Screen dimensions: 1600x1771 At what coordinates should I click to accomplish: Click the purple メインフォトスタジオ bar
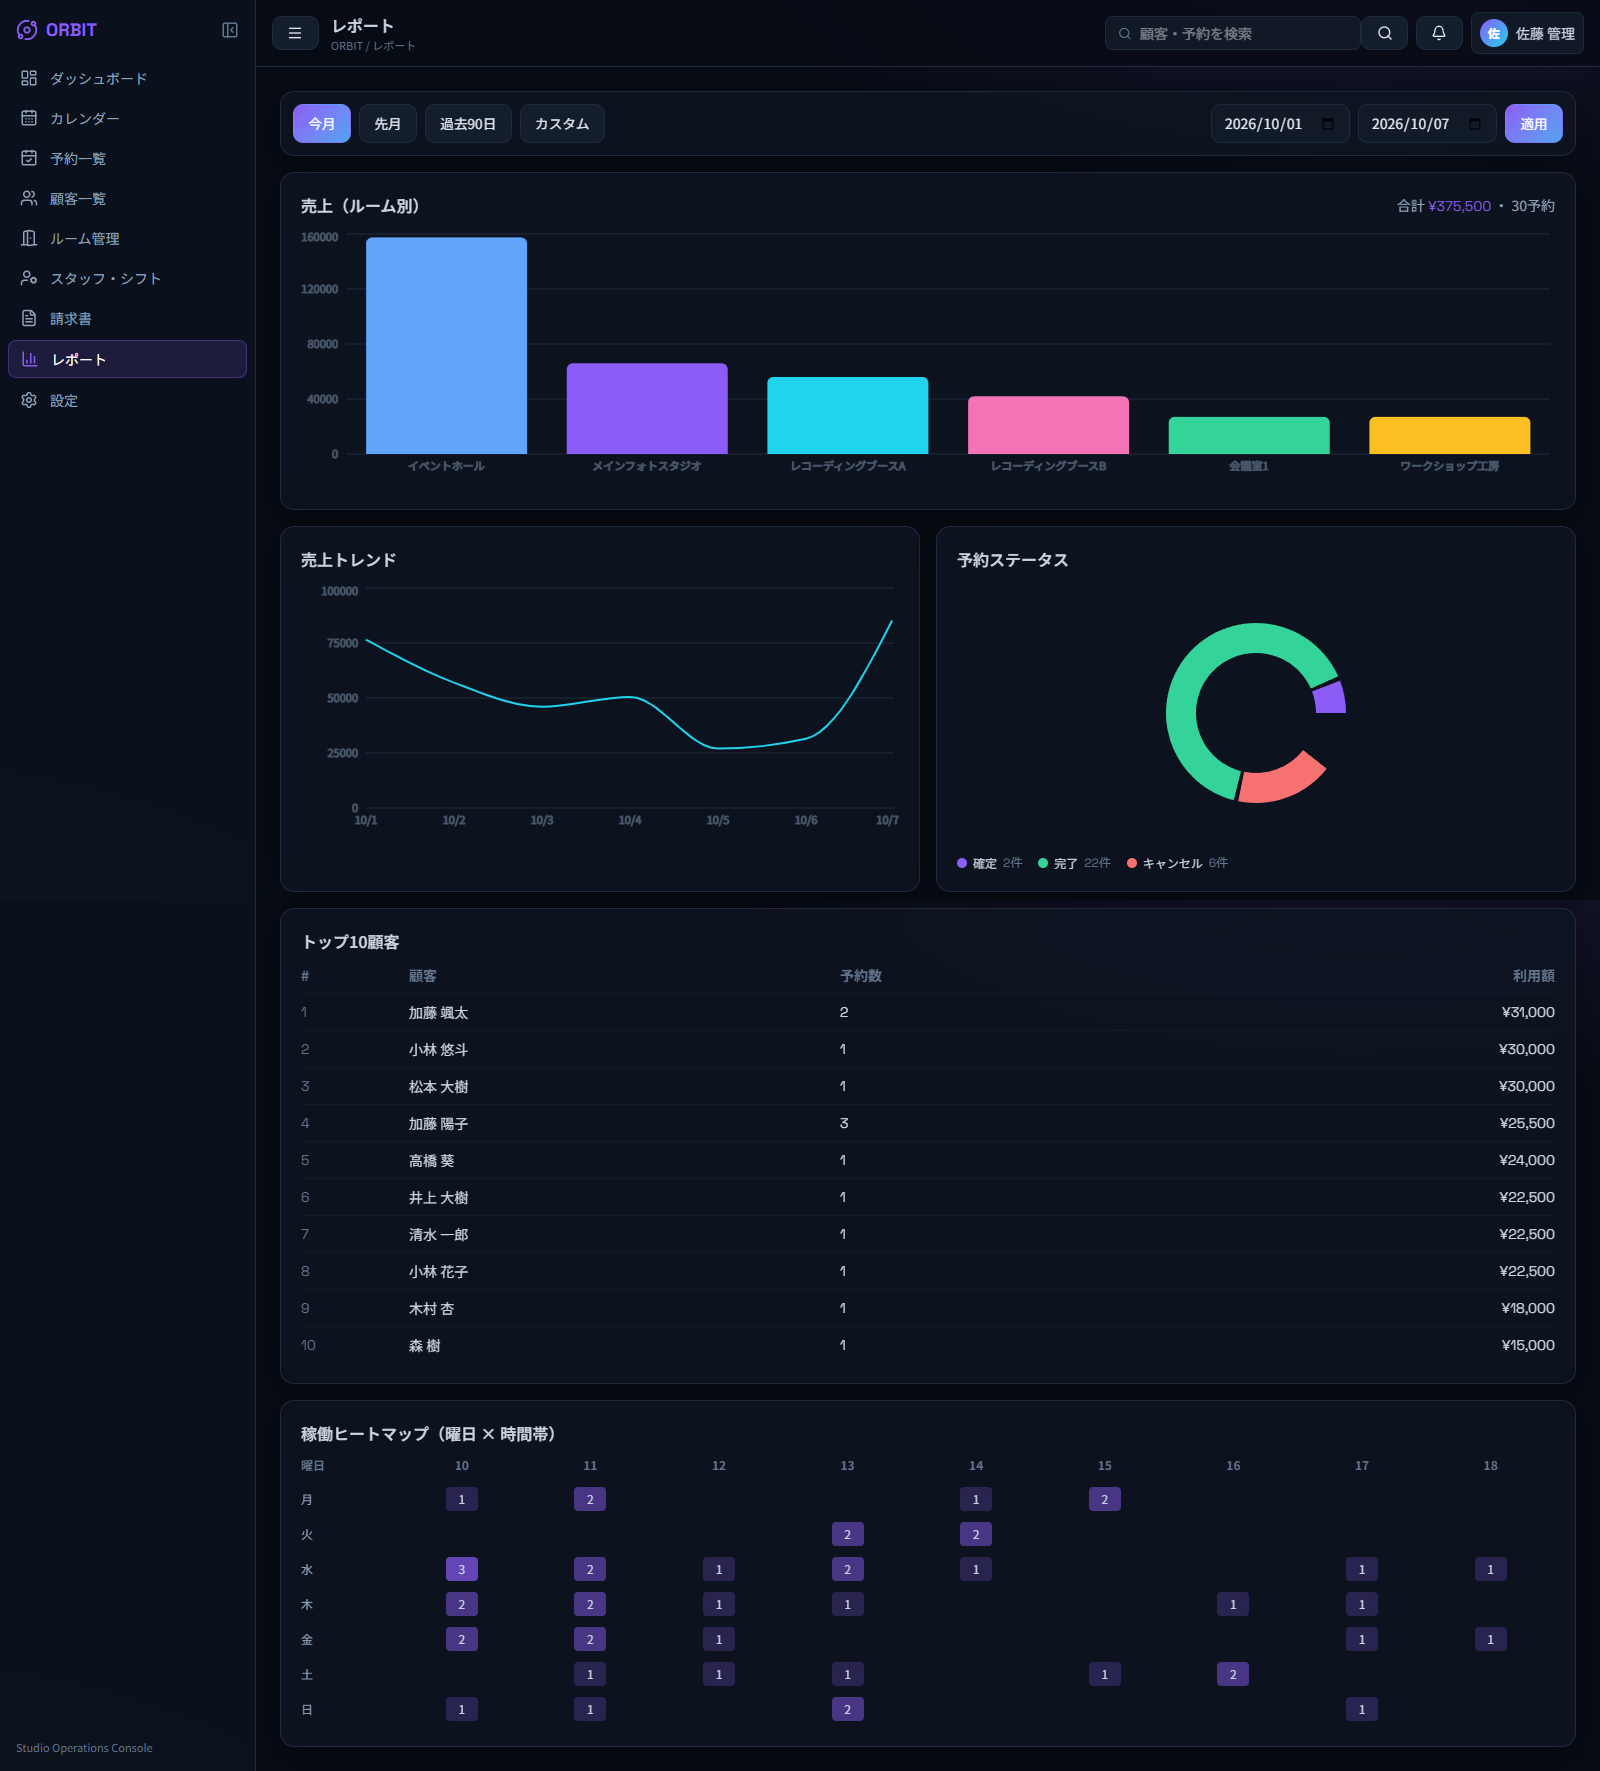[x=647, y=409]
